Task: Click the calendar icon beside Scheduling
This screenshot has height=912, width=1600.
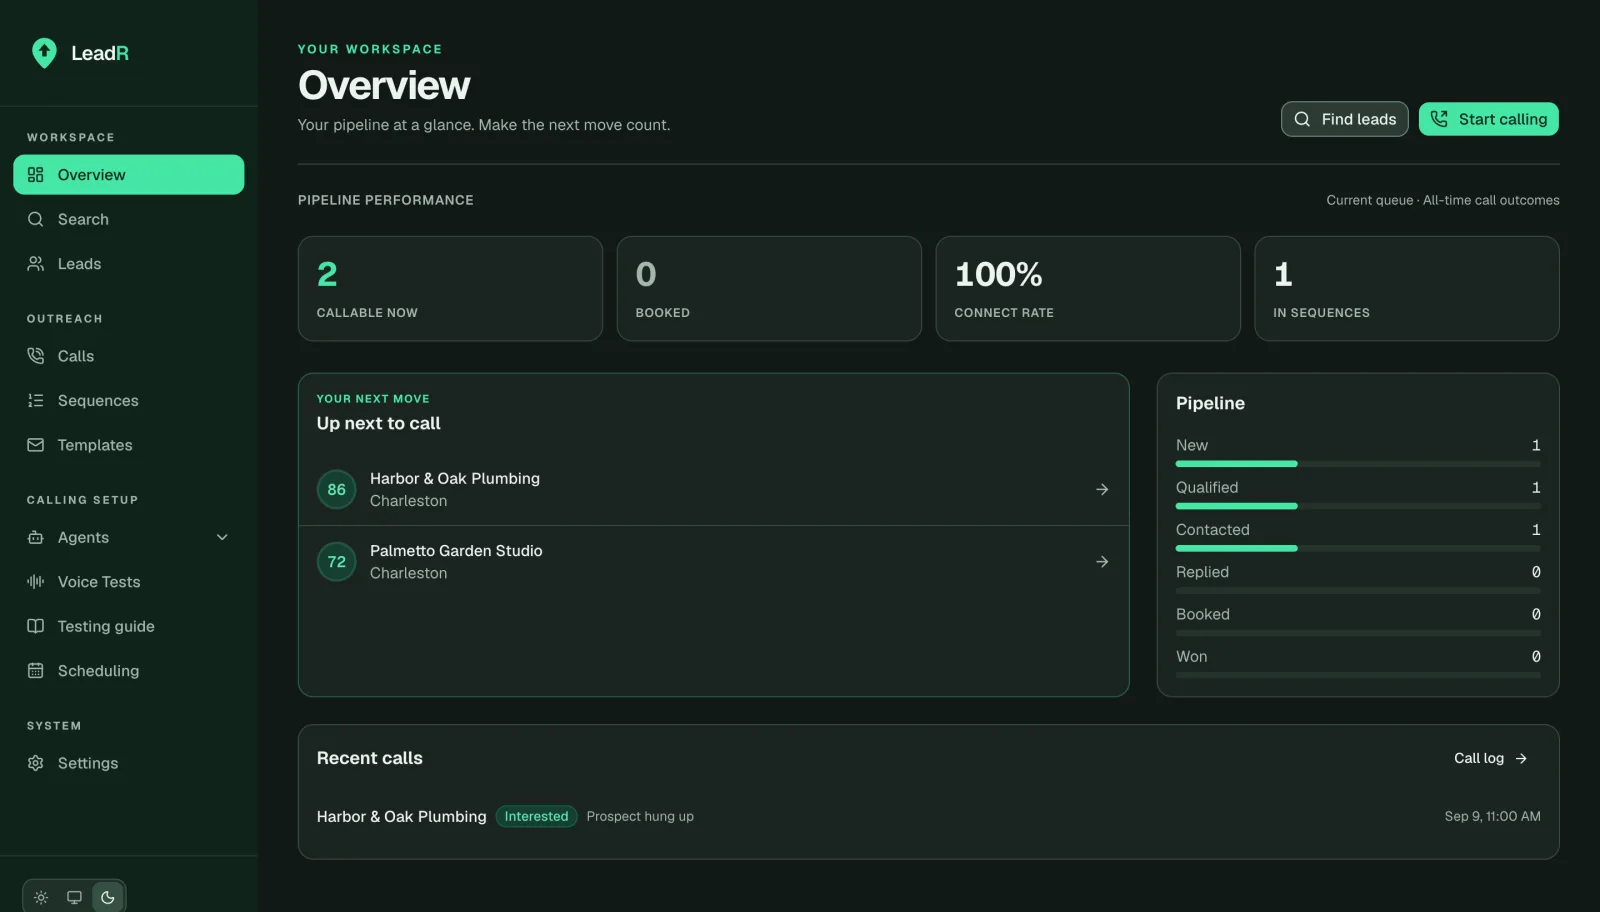Action: pyautogui.click(x=36, y=671)
